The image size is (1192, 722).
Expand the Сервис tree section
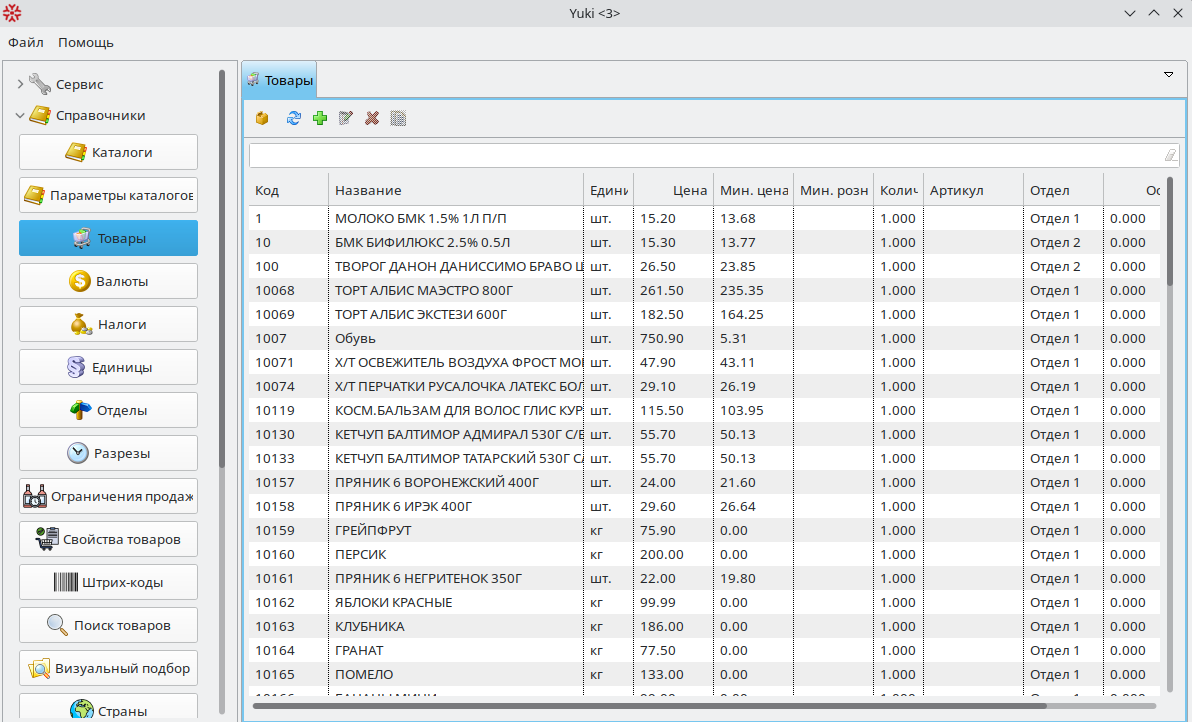20,85
